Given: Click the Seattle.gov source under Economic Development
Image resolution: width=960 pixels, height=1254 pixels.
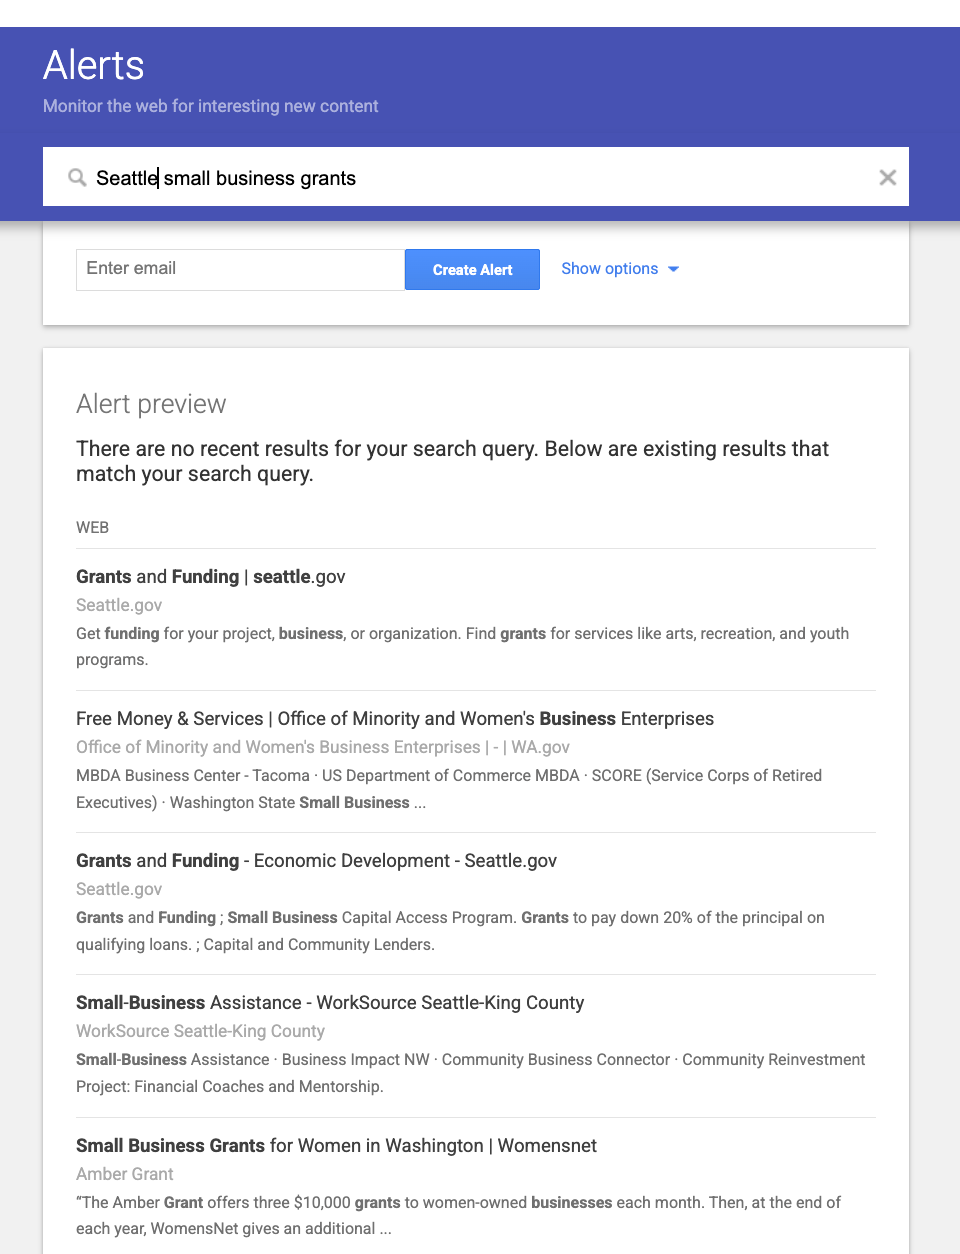Looking at the screenshot, I should click(119, 889).
